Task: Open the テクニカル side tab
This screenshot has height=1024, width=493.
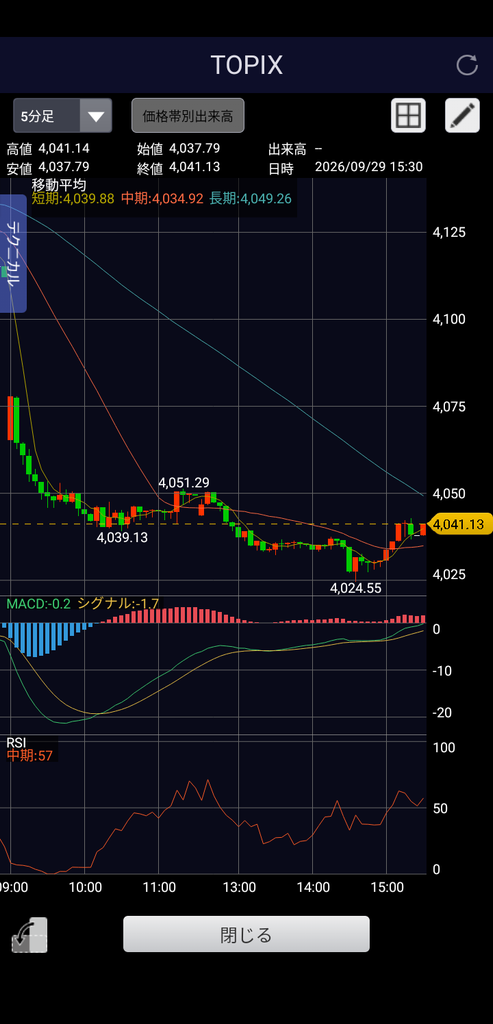Action: tap(14, 254)
